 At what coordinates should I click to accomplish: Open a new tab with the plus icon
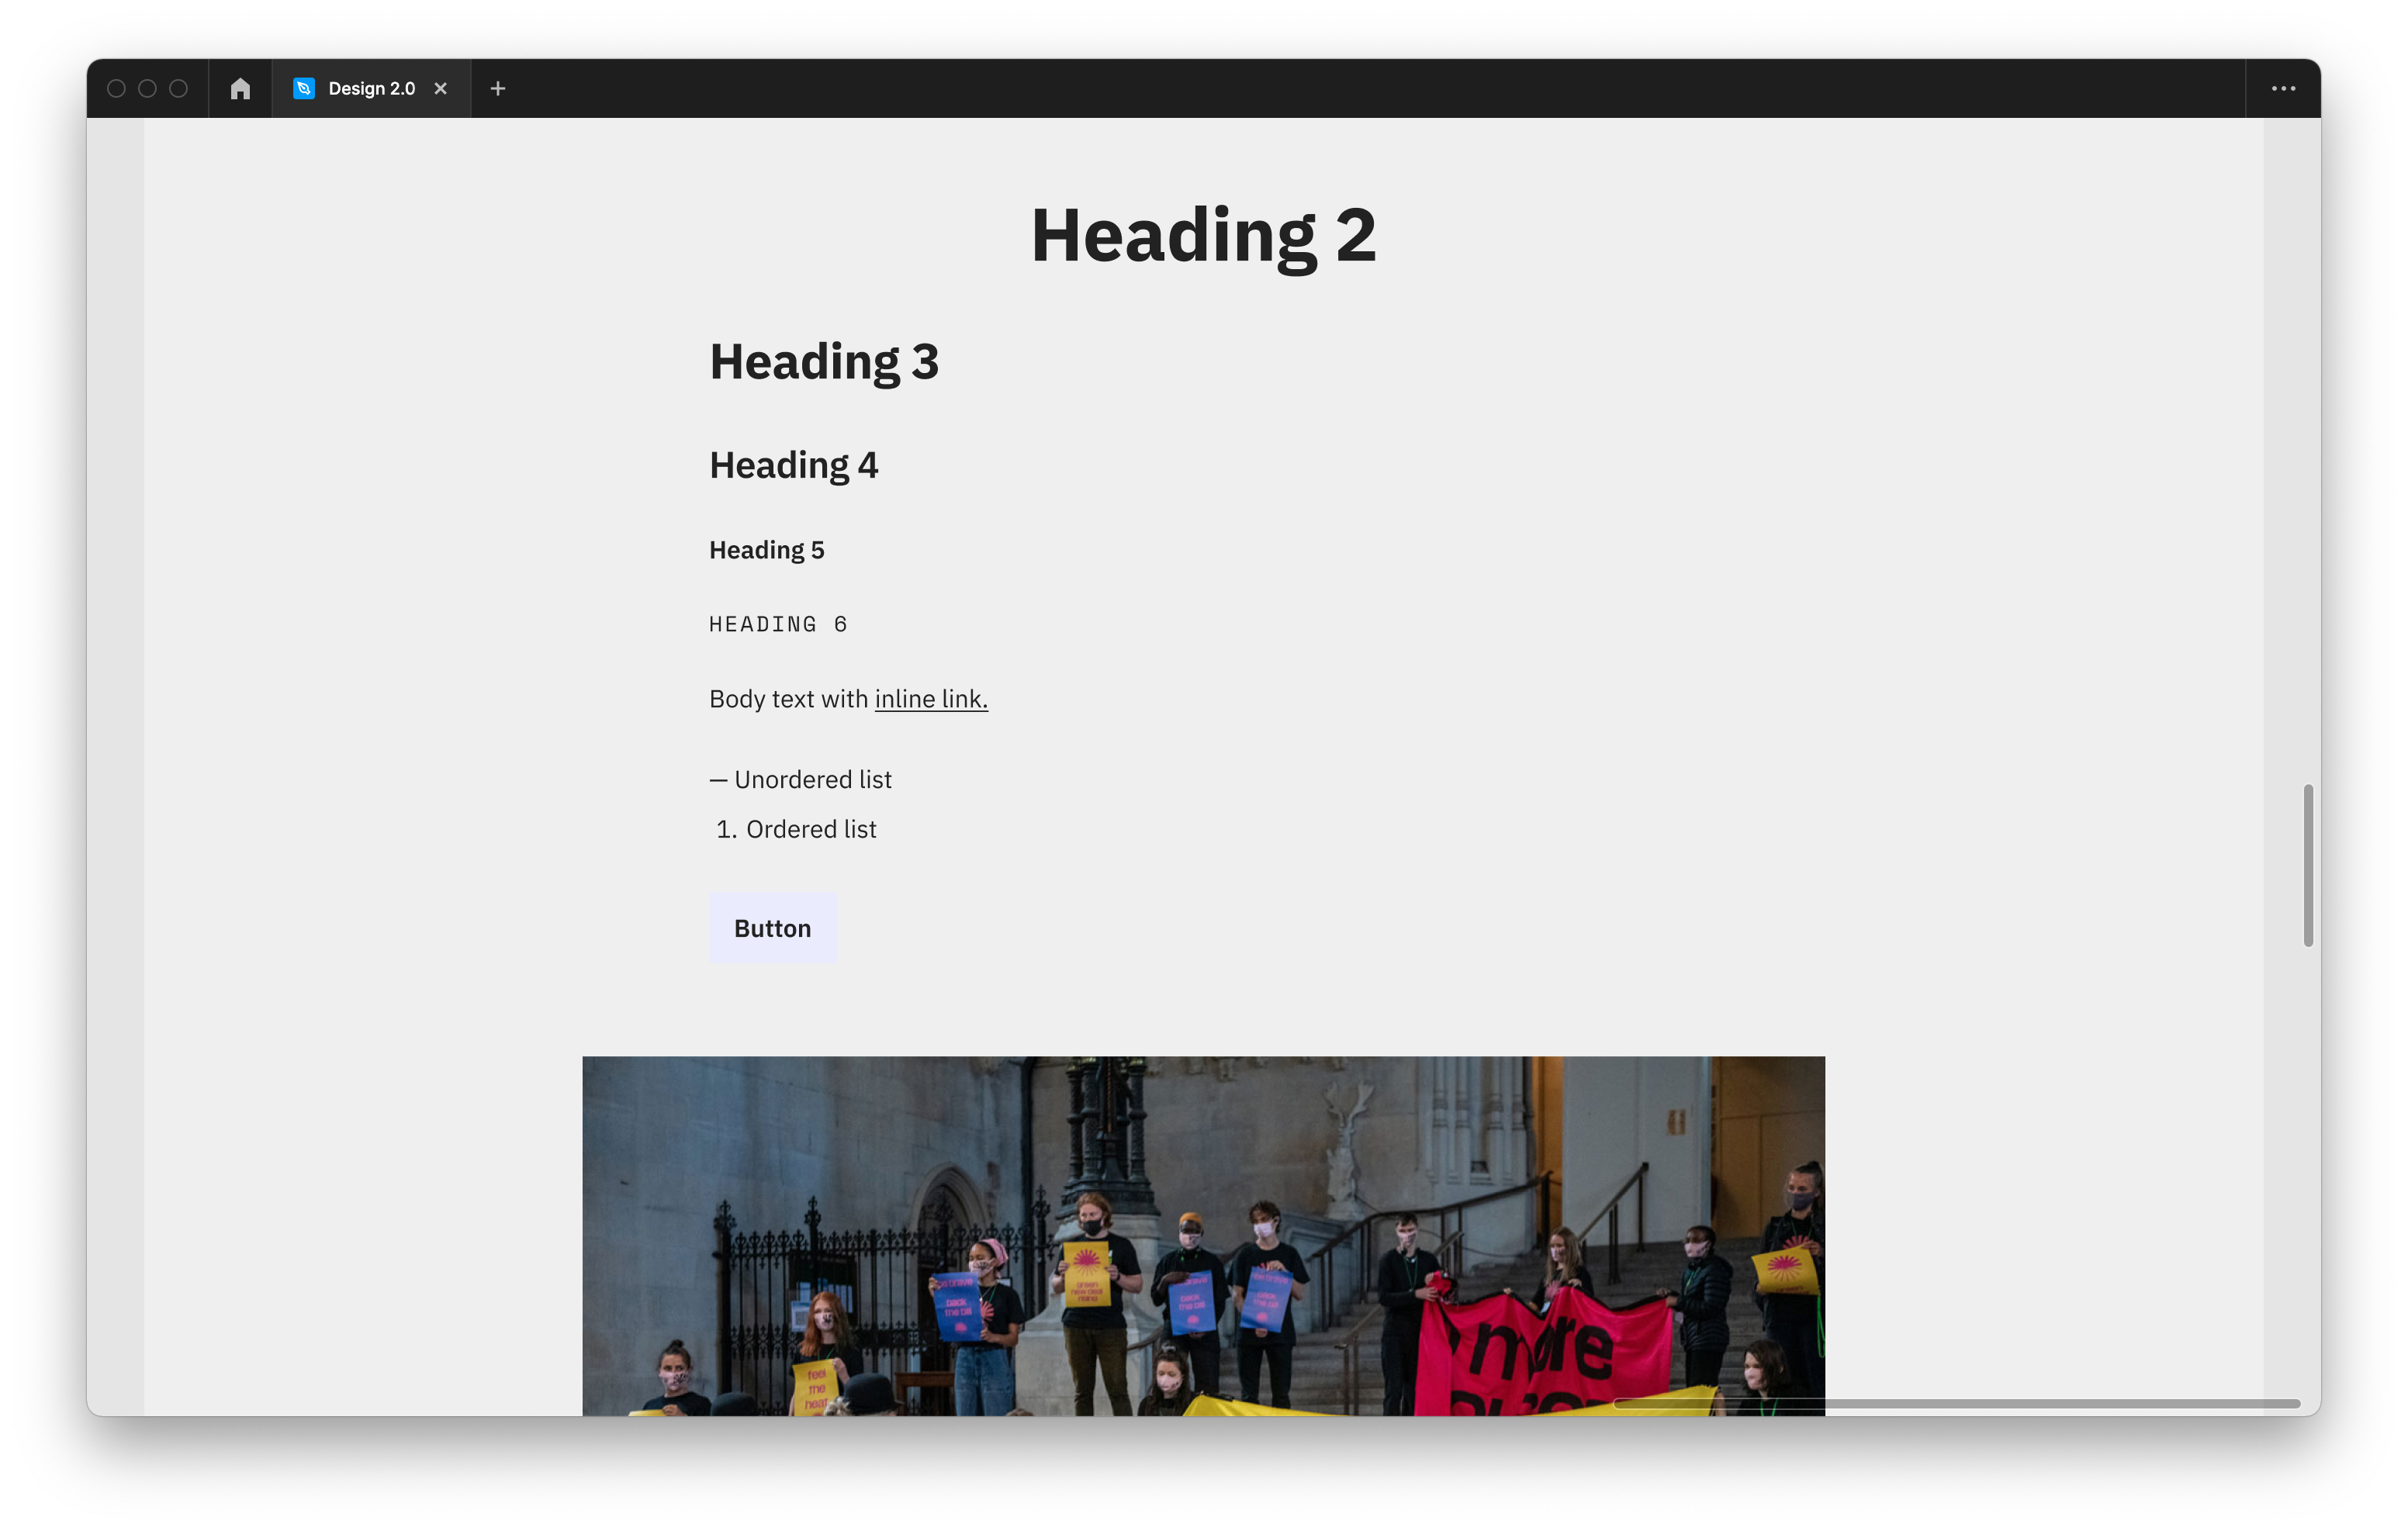tap(498, 89)
